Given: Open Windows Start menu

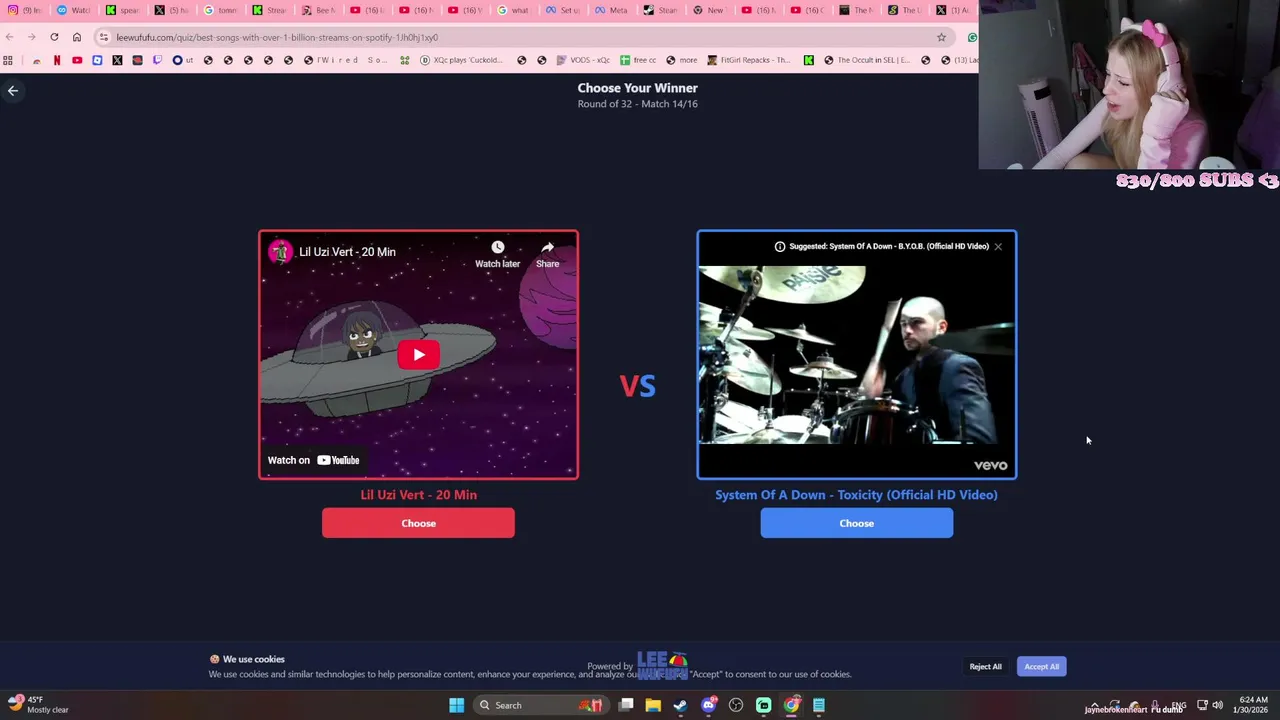Looking at the screenshot, I should pyautogui.click(x=456, y=705).
